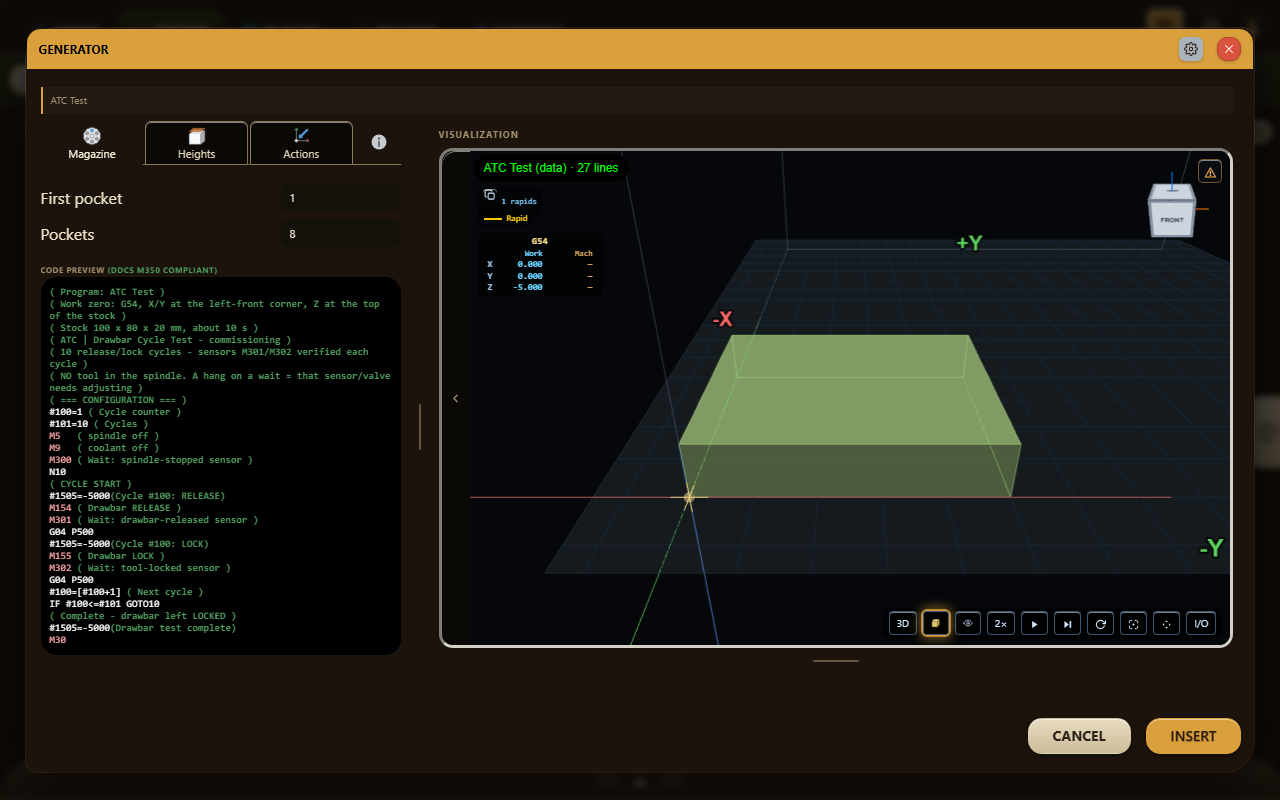1280x800 pixels.
Task: Click the copy icon beside 1 rapids
Action: pyautogui.click(x=490, y=195)
